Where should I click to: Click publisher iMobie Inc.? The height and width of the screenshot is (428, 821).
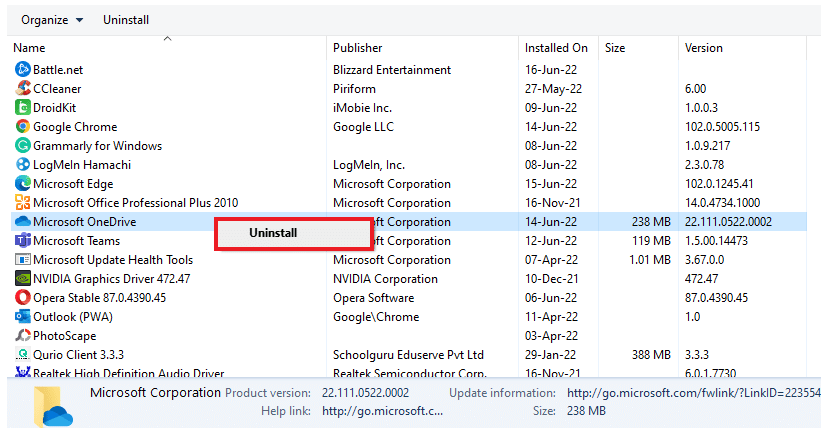[x=362, y=107]
